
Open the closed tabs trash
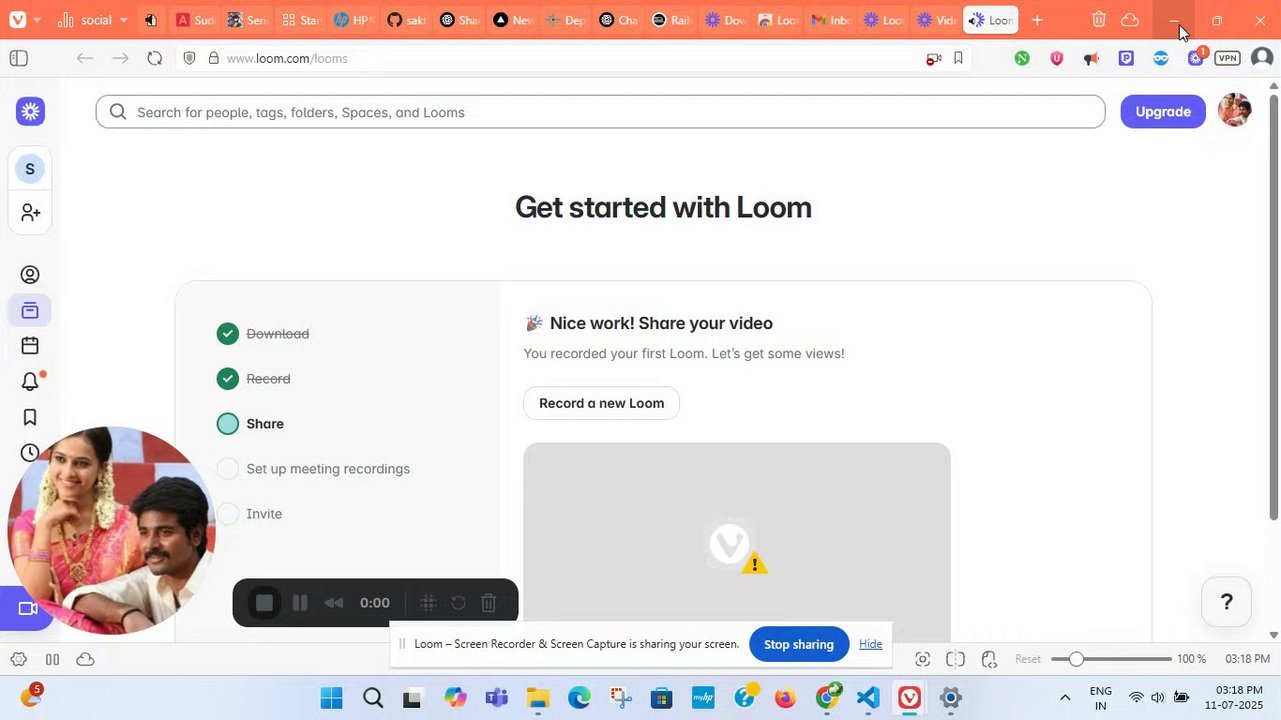click(x=1098, y=20)
